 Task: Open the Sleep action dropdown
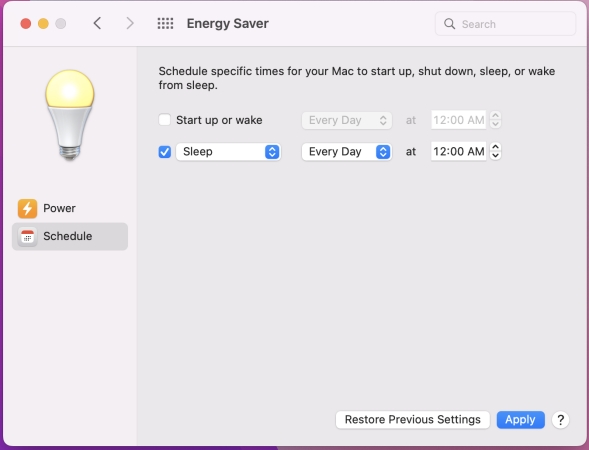coord(228,152)
